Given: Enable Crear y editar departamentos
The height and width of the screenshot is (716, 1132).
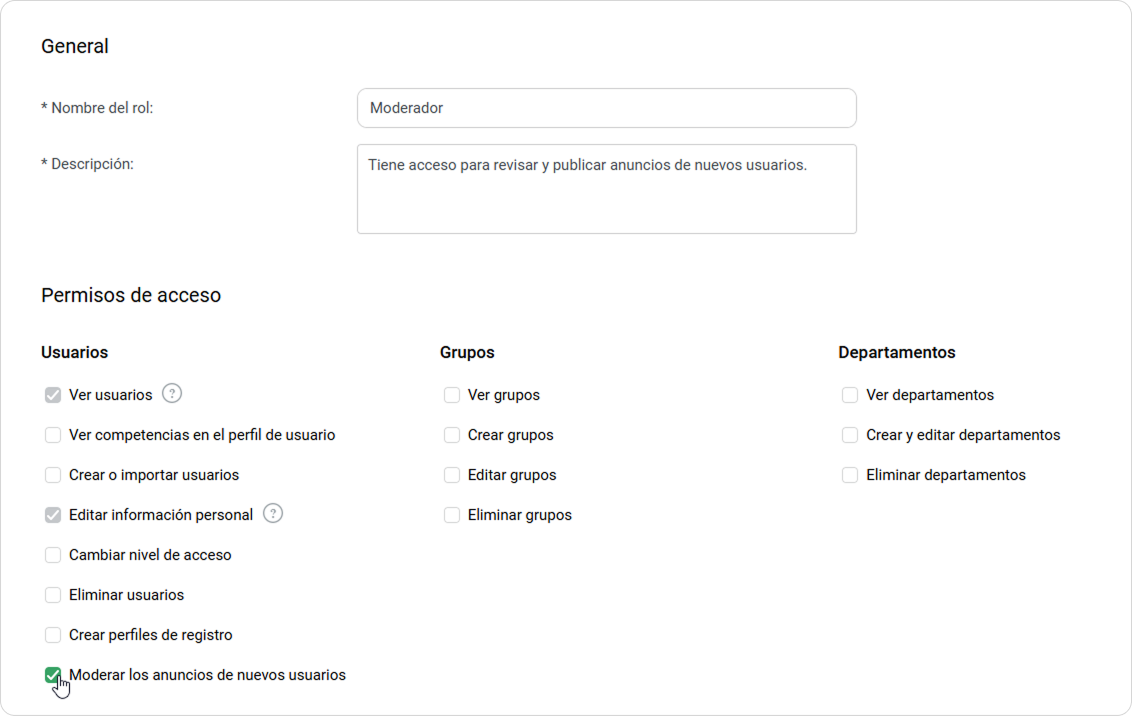Looking at the screenshot, I should pyautogui.click(x=850, y=435).
